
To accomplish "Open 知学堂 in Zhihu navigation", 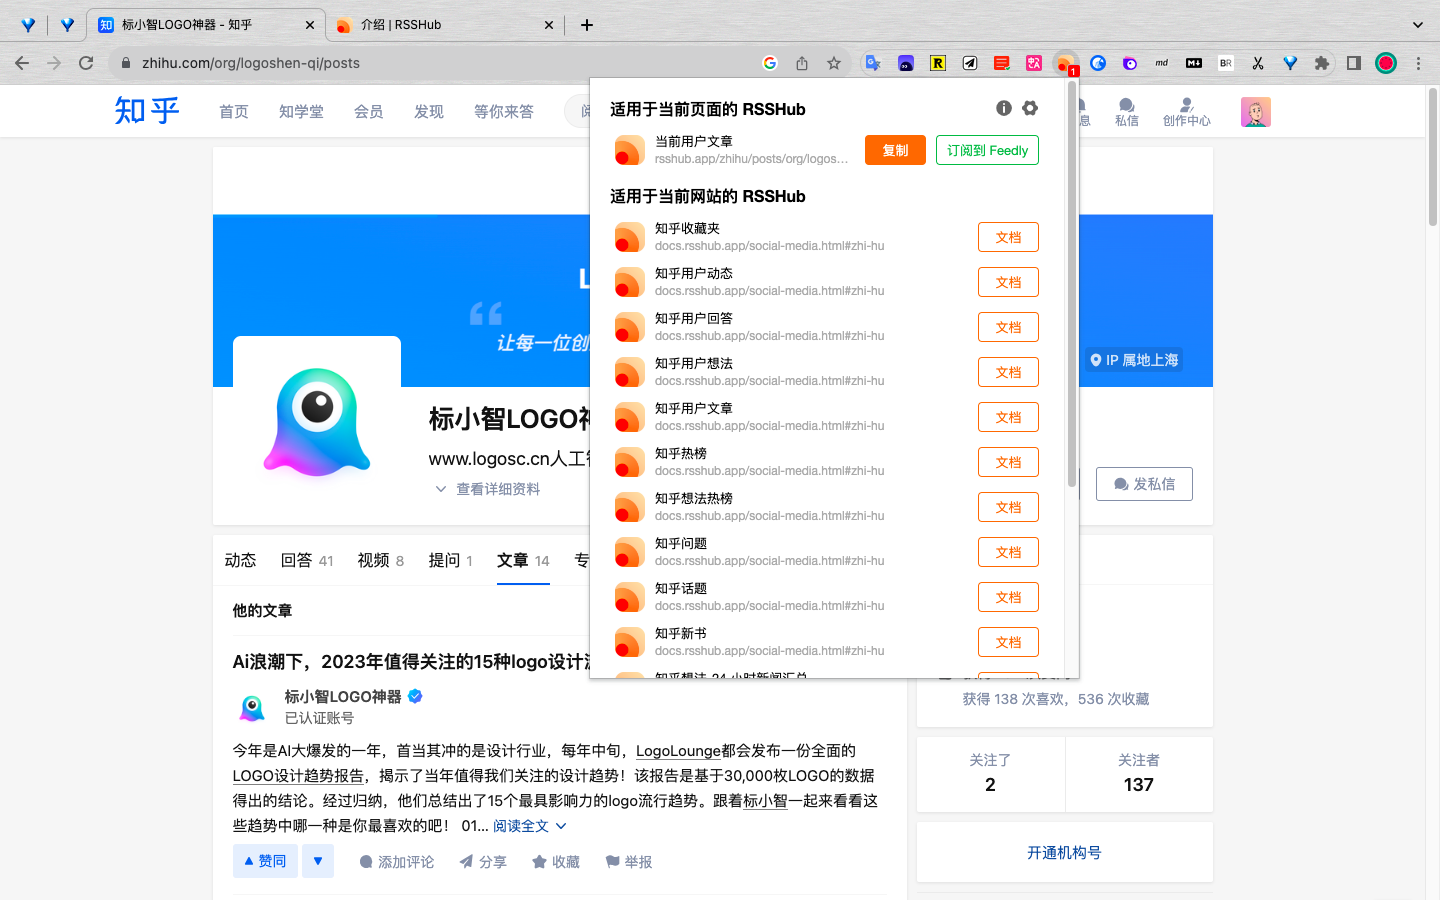I will [x=301, y=111].
